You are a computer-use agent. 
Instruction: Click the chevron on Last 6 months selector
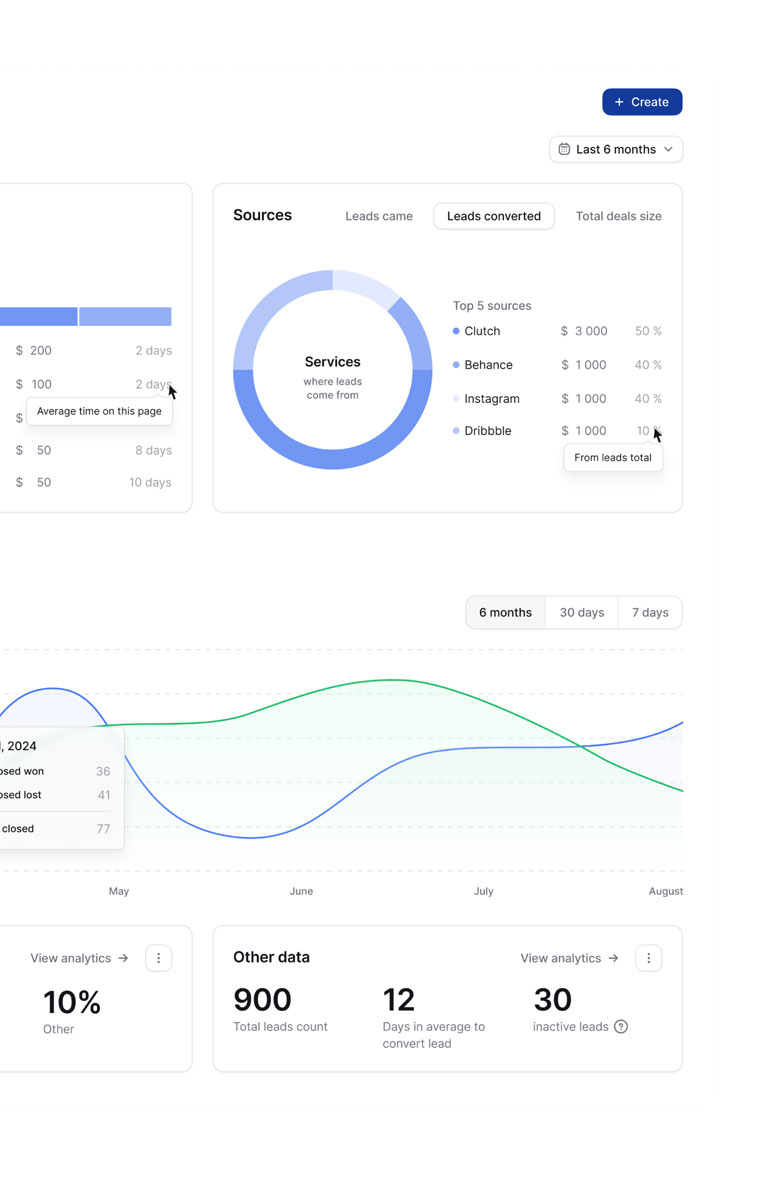[x=668, y=149]
